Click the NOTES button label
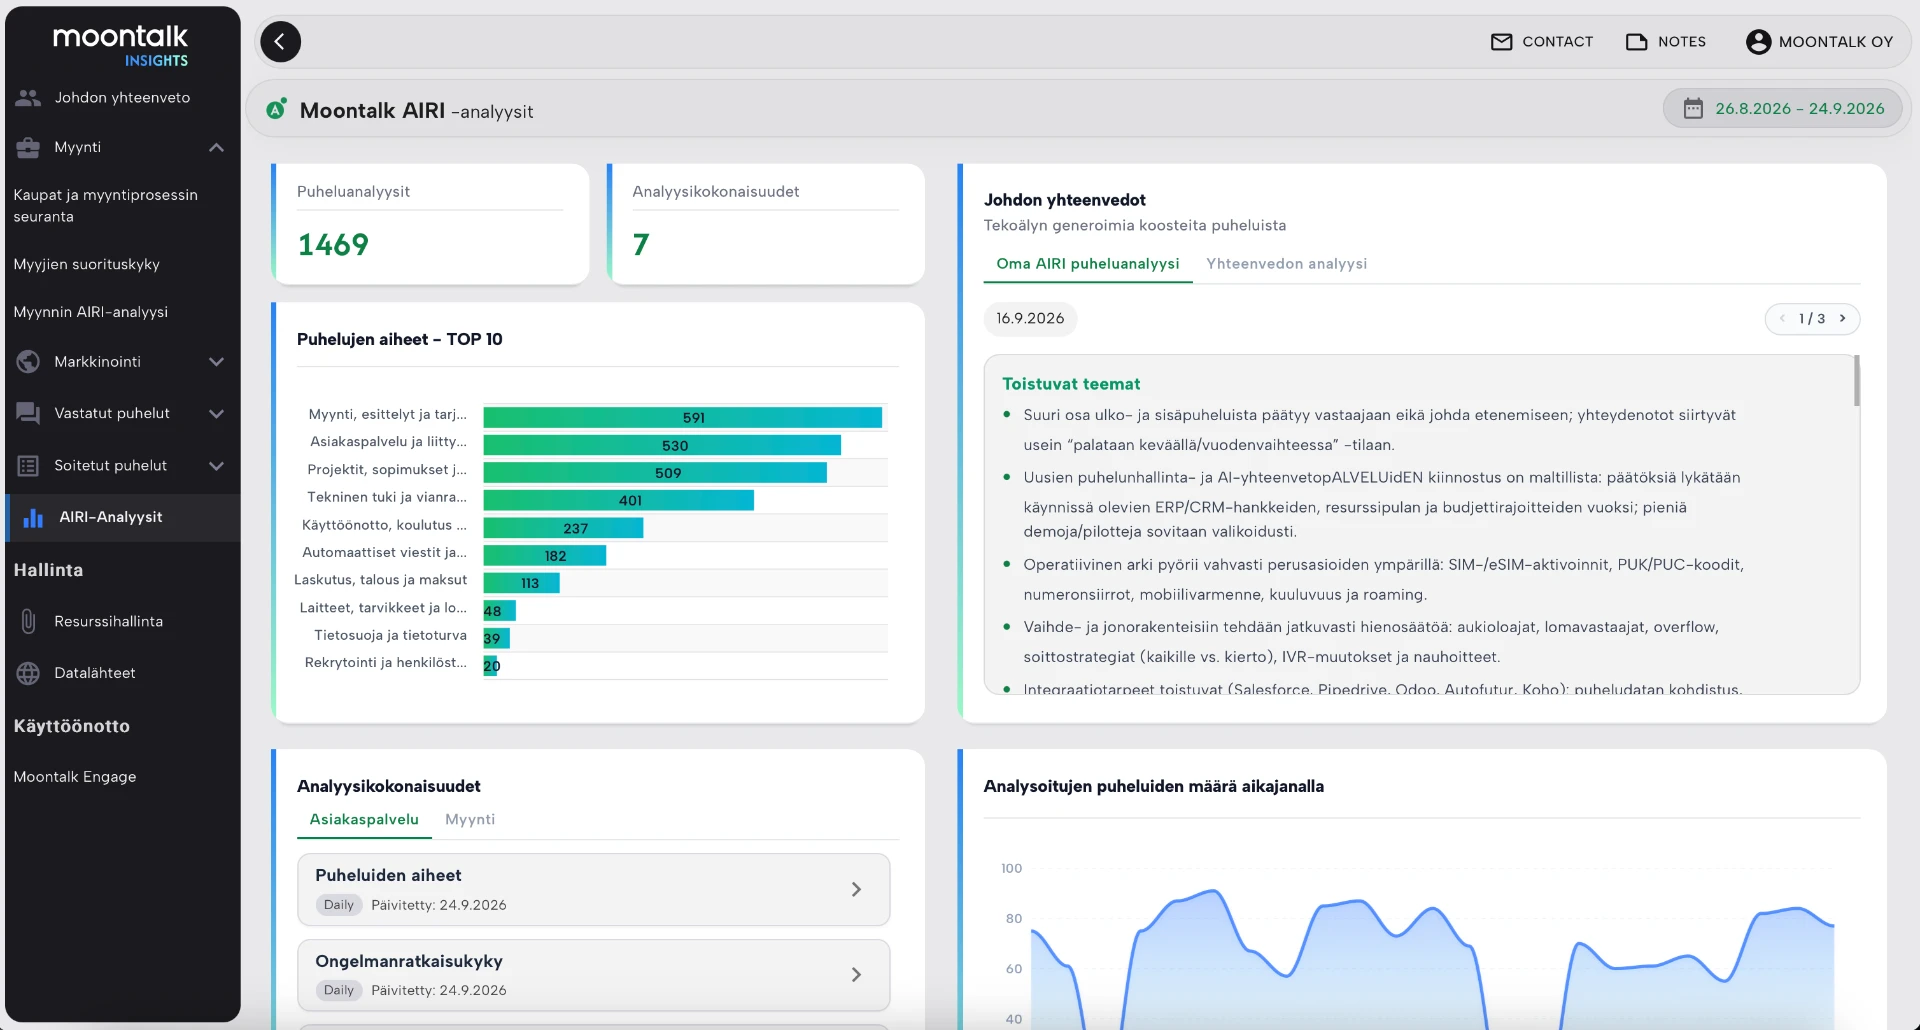 (1682, 42)
